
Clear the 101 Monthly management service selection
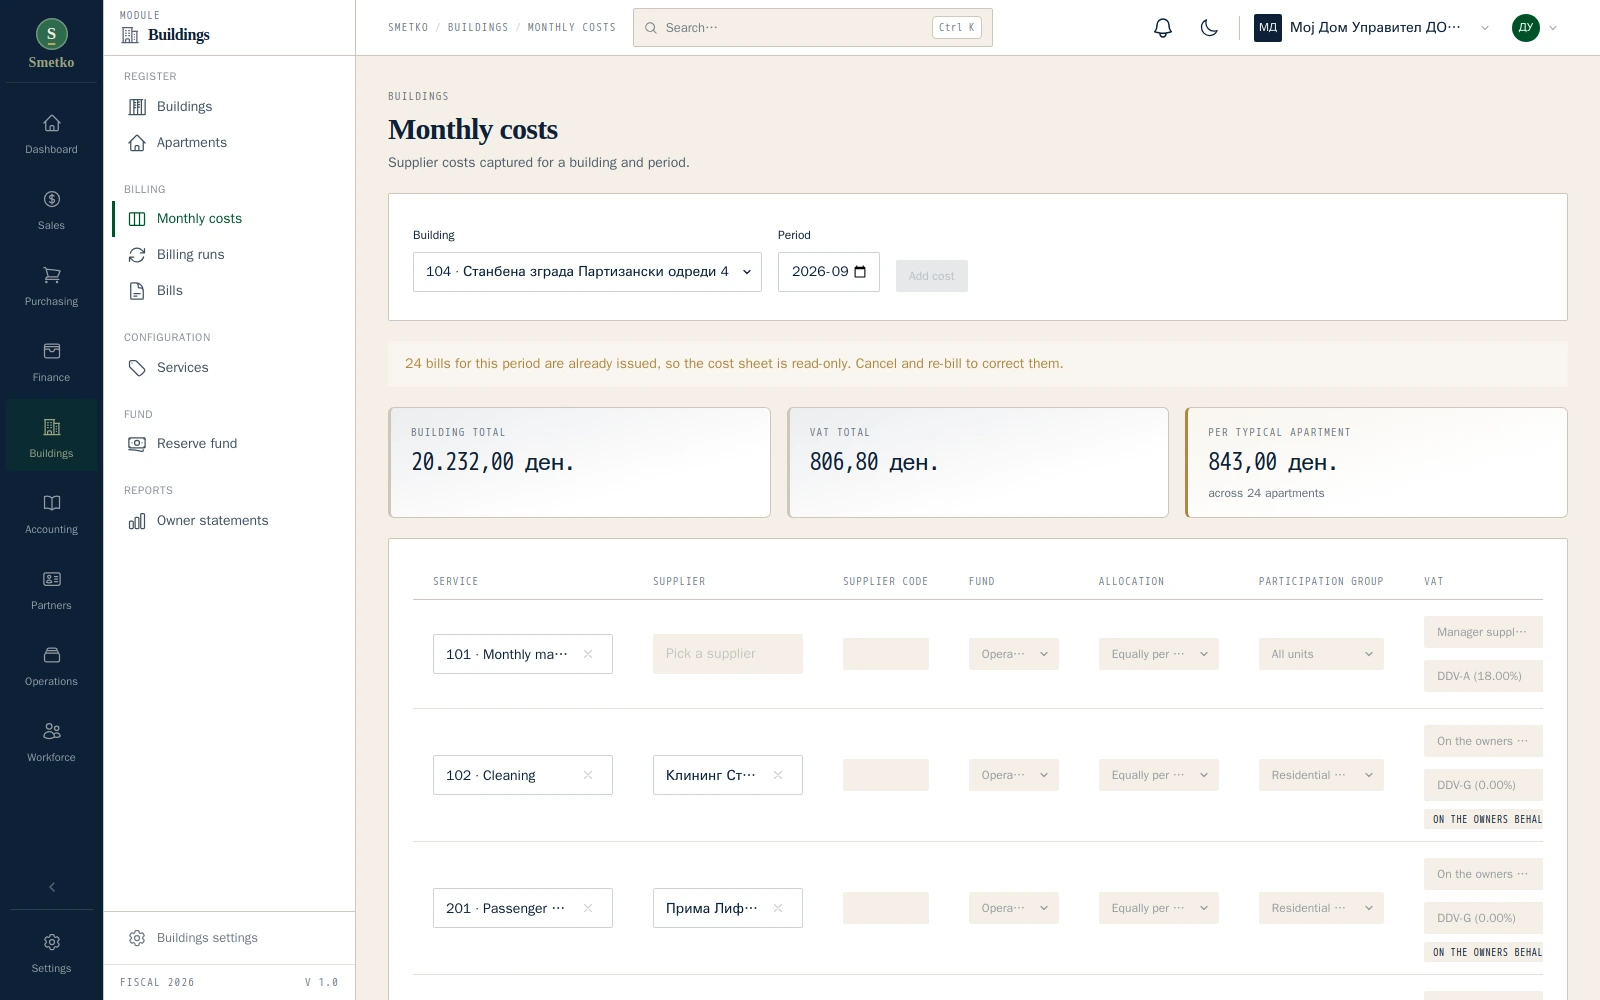588,654
